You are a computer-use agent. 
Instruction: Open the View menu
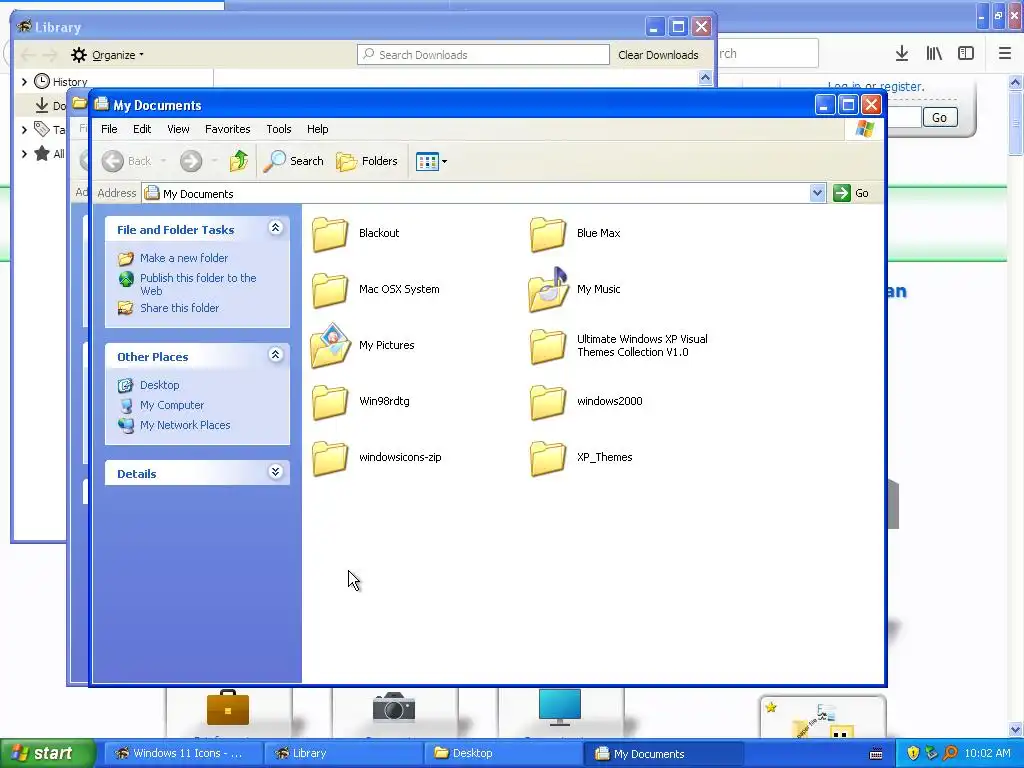pos(178,129)
